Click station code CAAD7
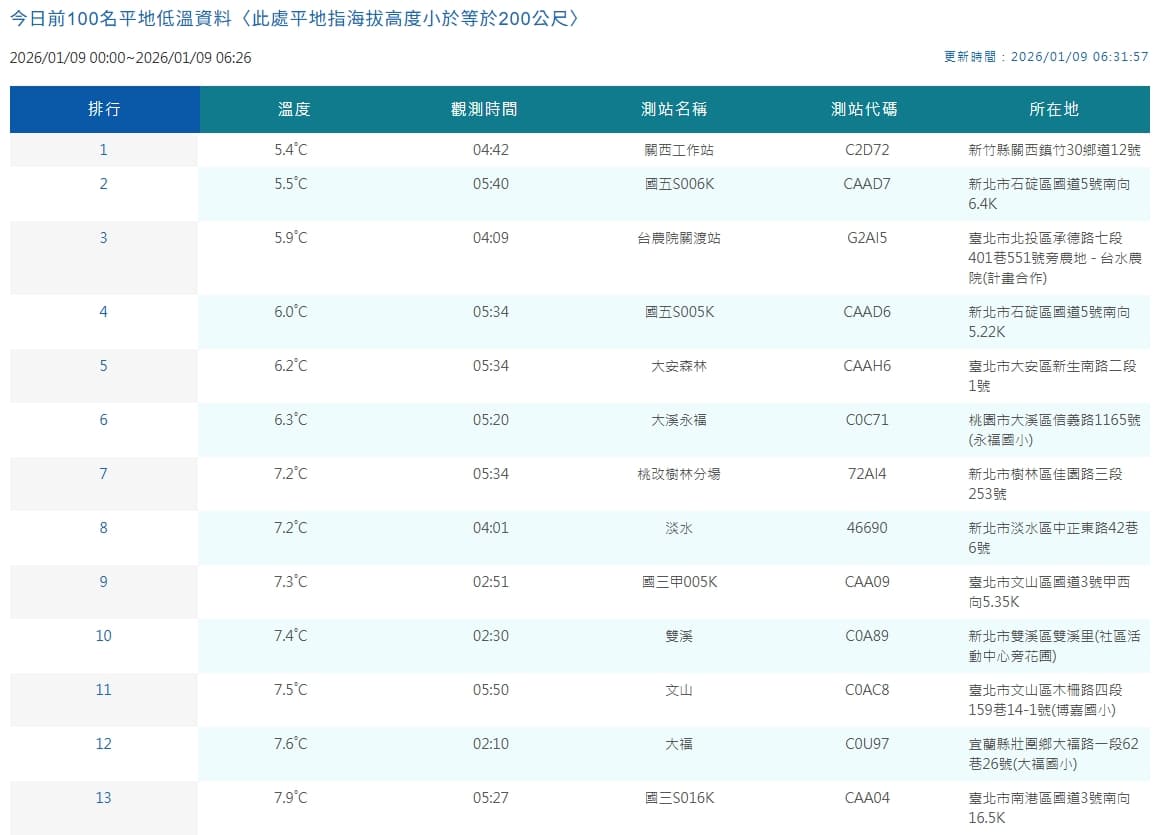Image resolution: width=1163 pixels, height=835 pixels. tap(866, 184)
